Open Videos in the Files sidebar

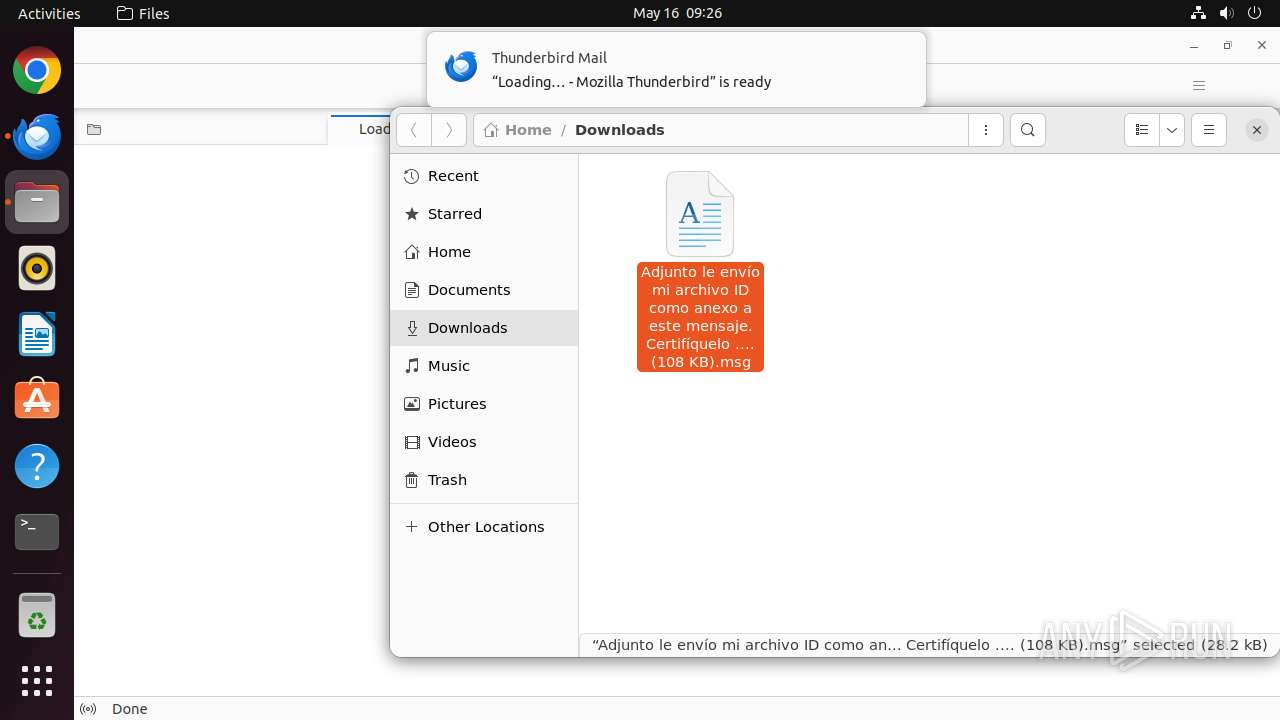pyautogui.click(x=484, y=442)
